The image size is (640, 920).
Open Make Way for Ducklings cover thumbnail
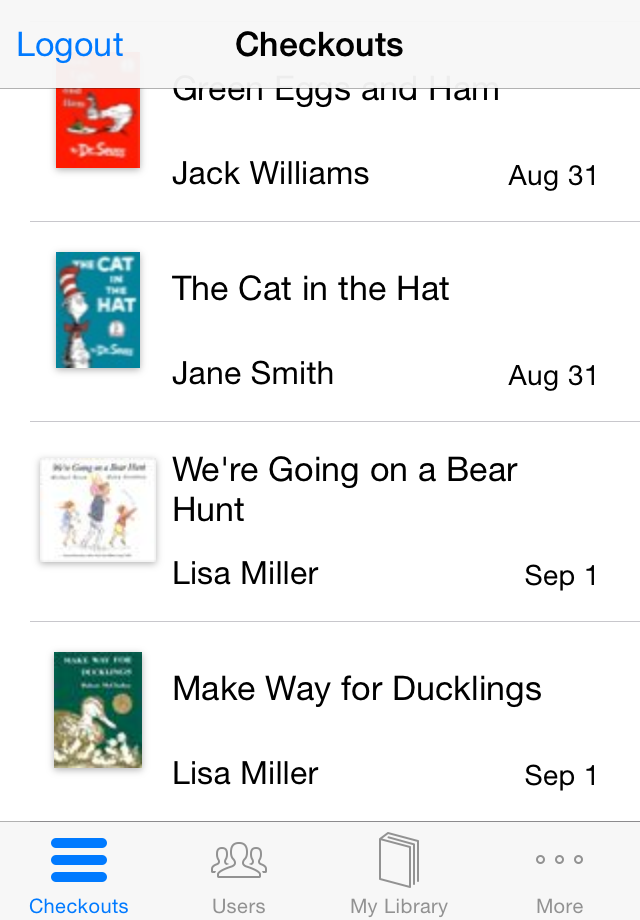pos(98,709)
